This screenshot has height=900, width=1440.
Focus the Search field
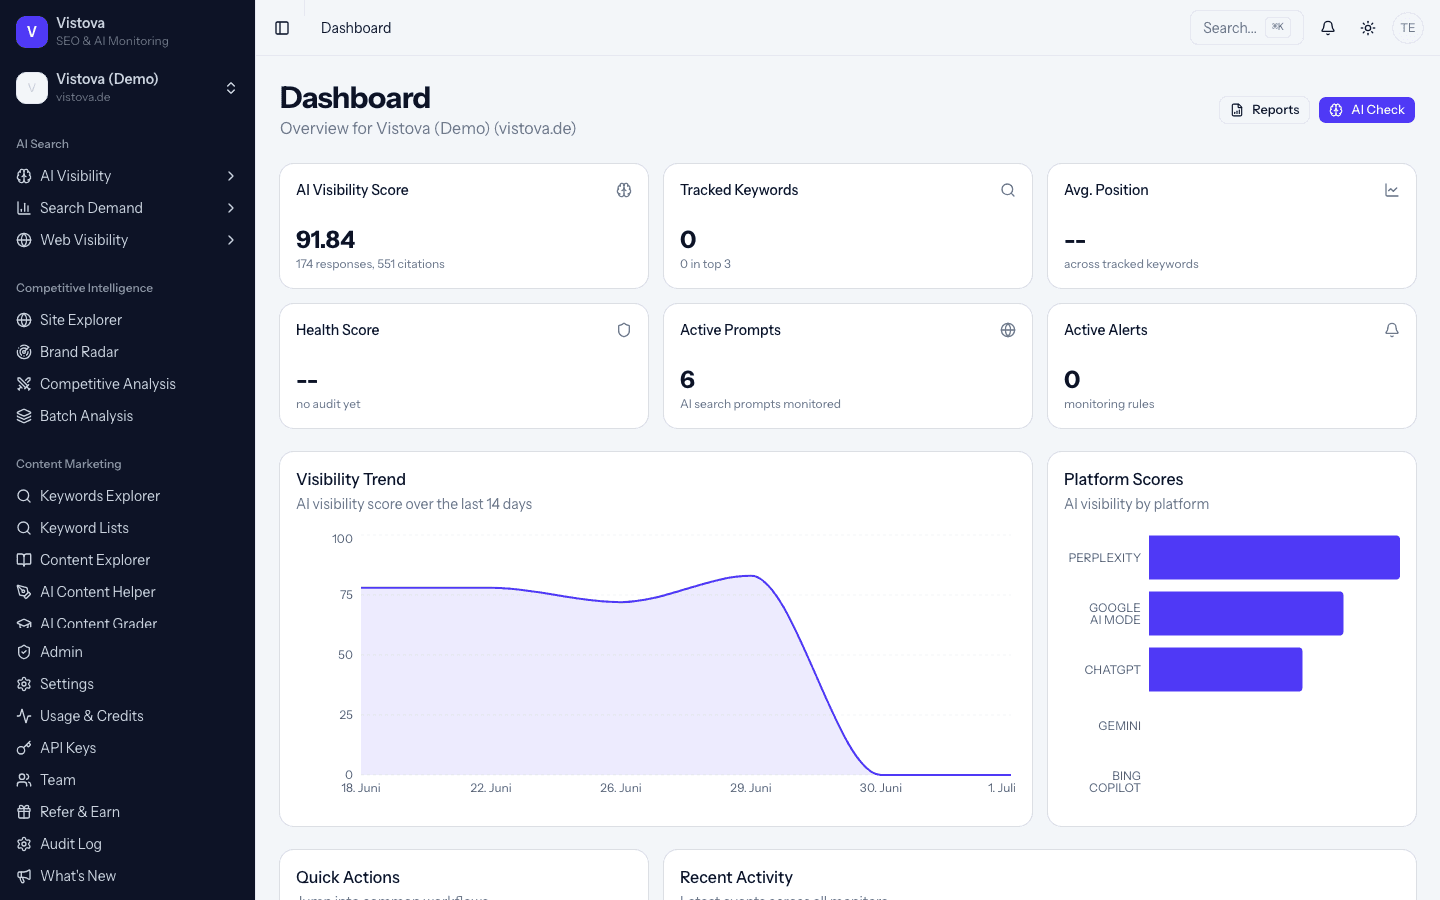pyautogui.click(x=1246, y=28)
